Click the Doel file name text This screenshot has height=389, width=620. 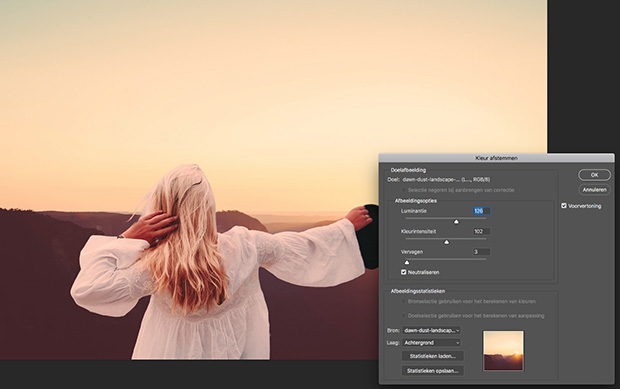[x=446, y=179]
